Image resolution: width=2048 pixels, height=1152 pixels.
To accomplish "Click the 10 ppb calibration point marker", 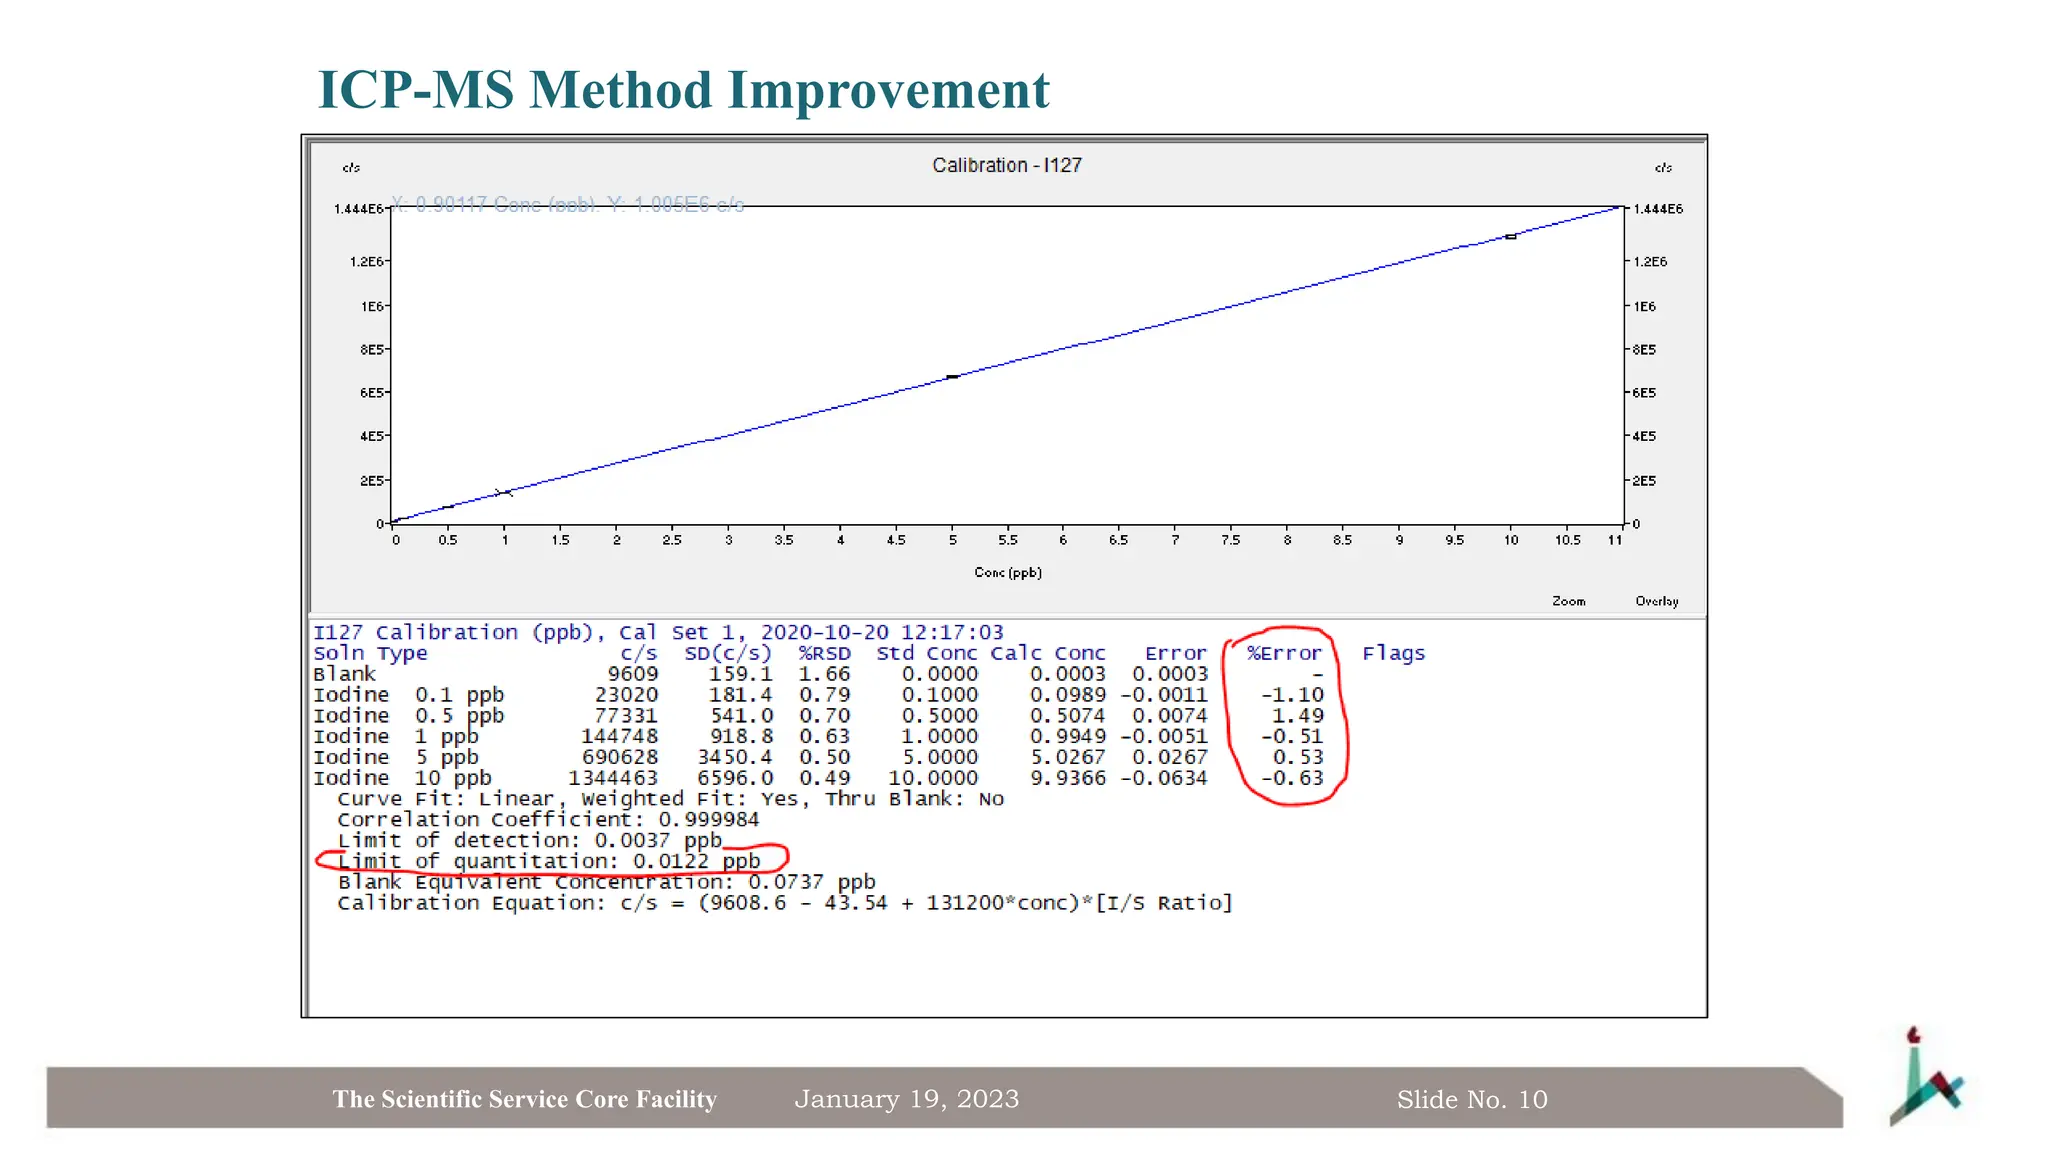I will (x=1510, y=237).
